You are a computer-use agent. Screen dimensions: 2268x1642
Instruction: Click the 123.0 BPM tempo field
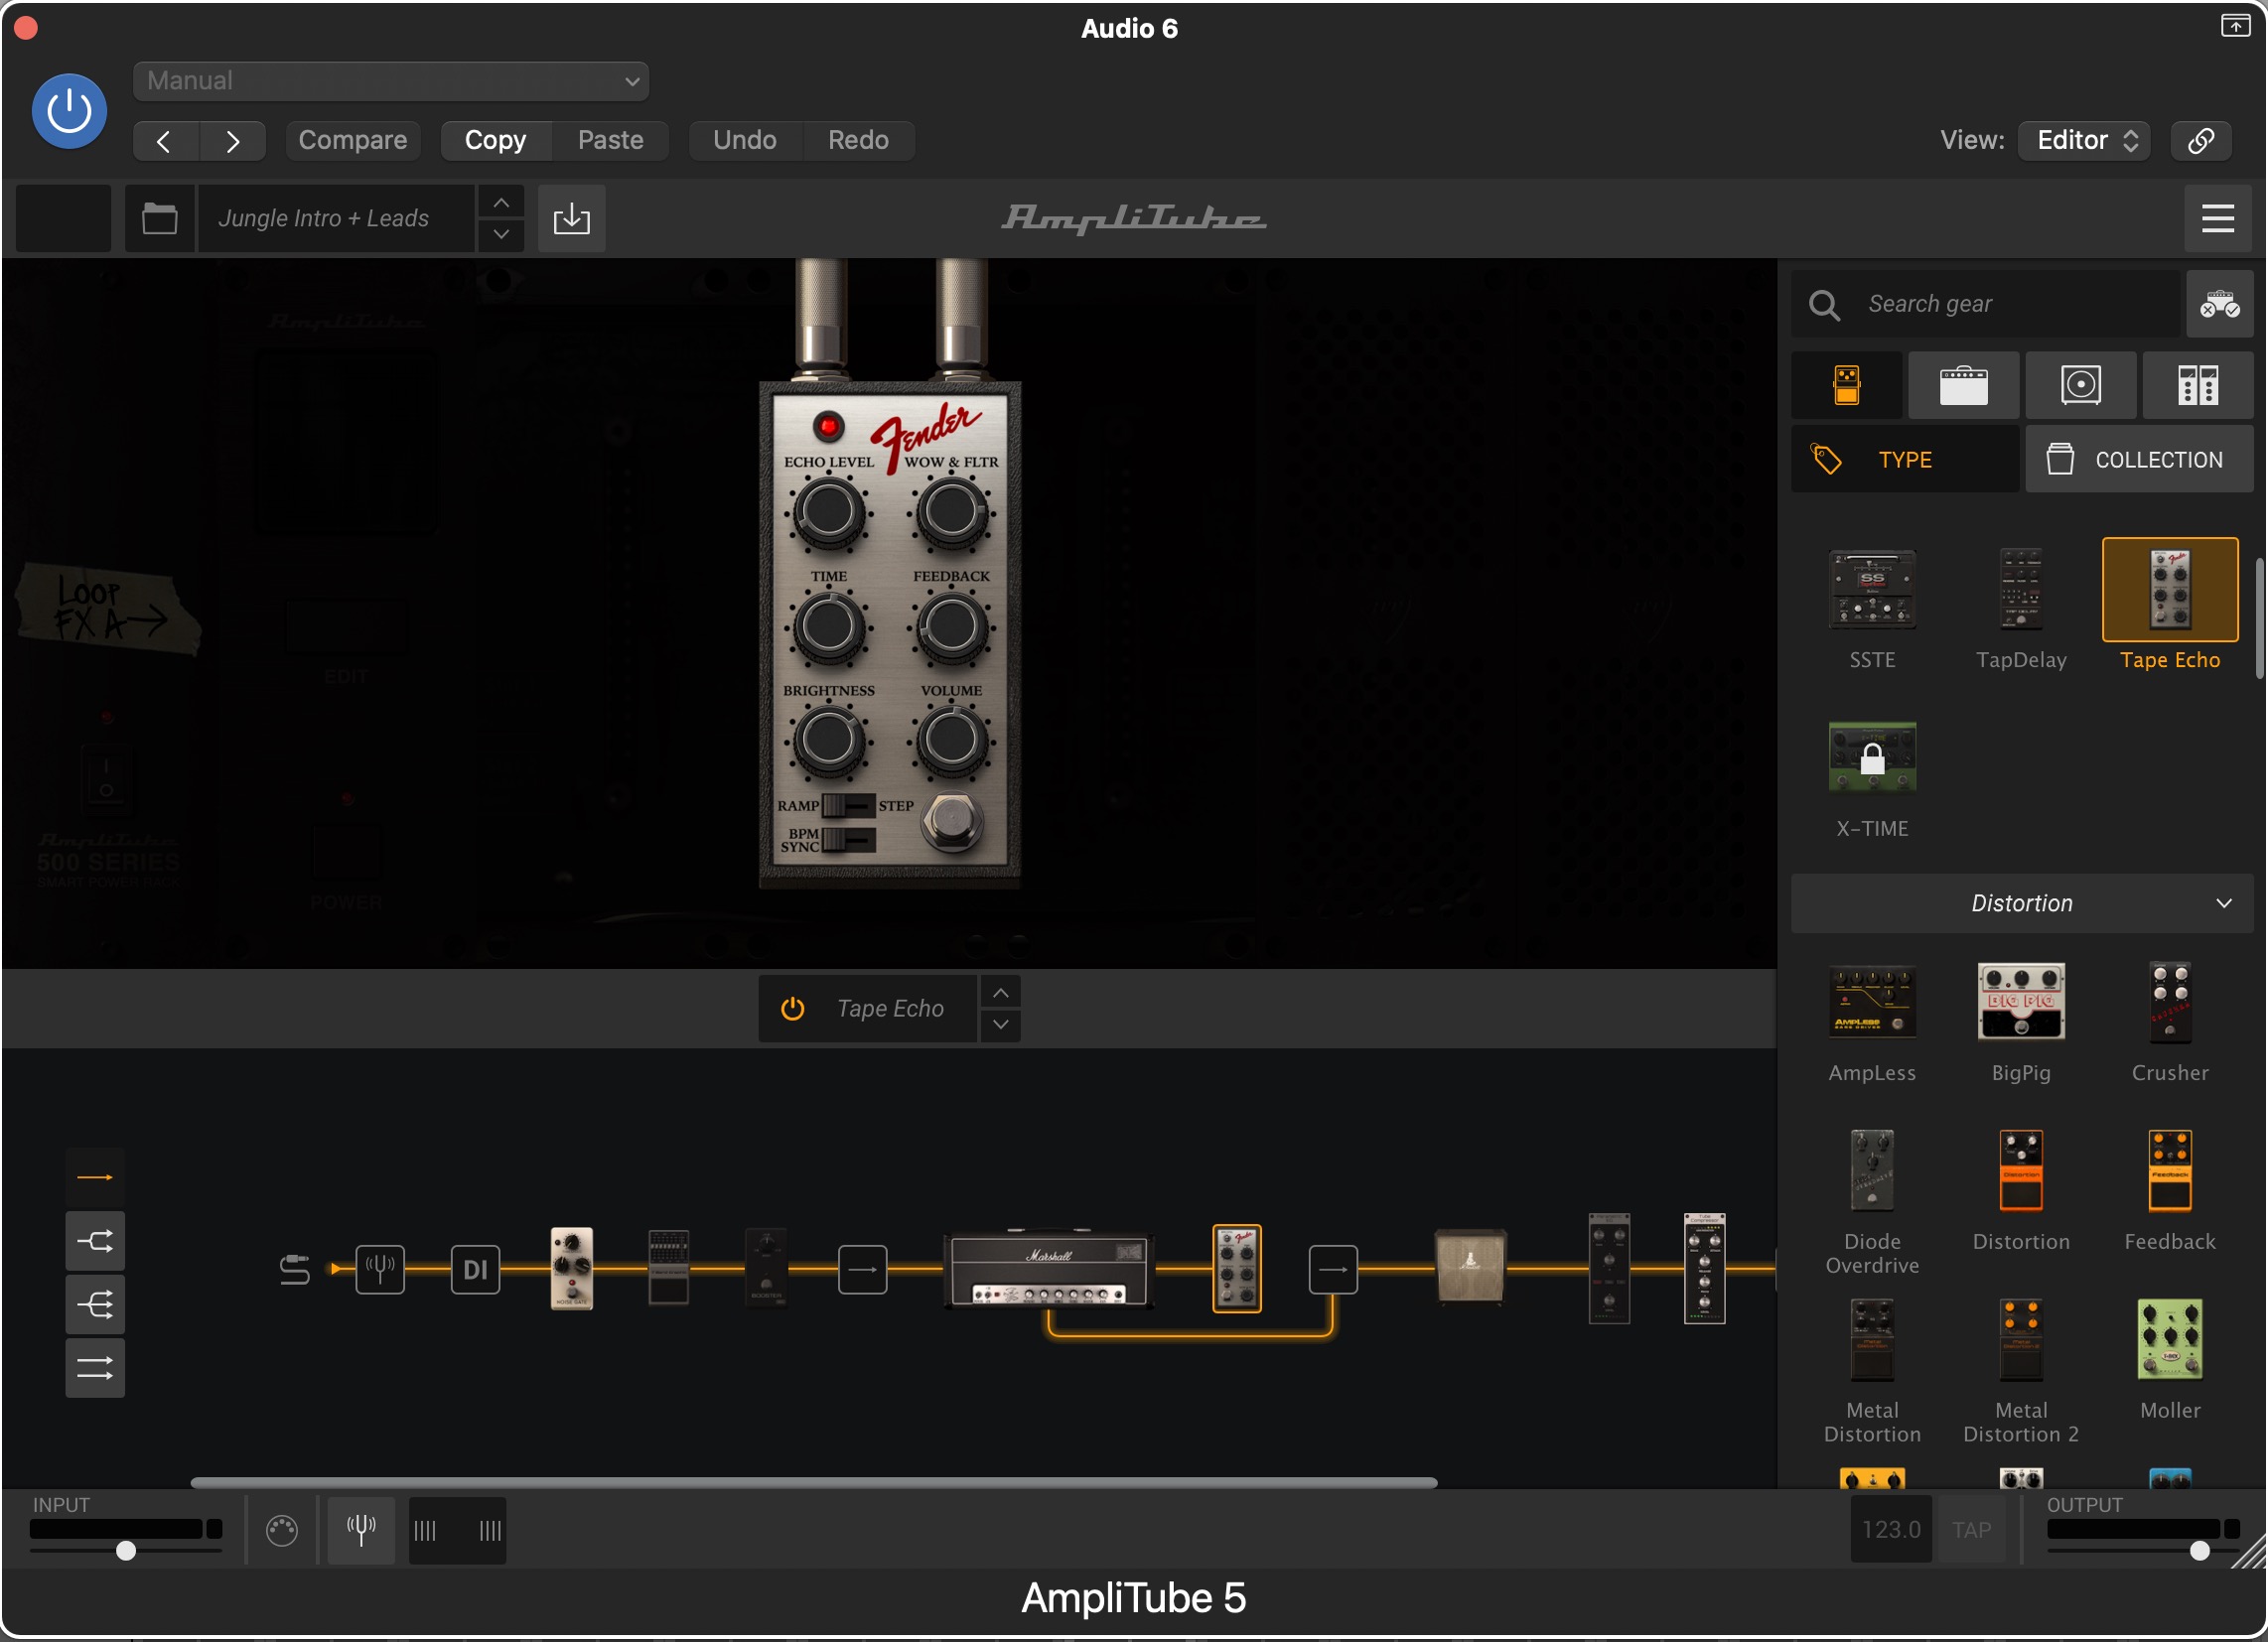coord(1890,1530)
